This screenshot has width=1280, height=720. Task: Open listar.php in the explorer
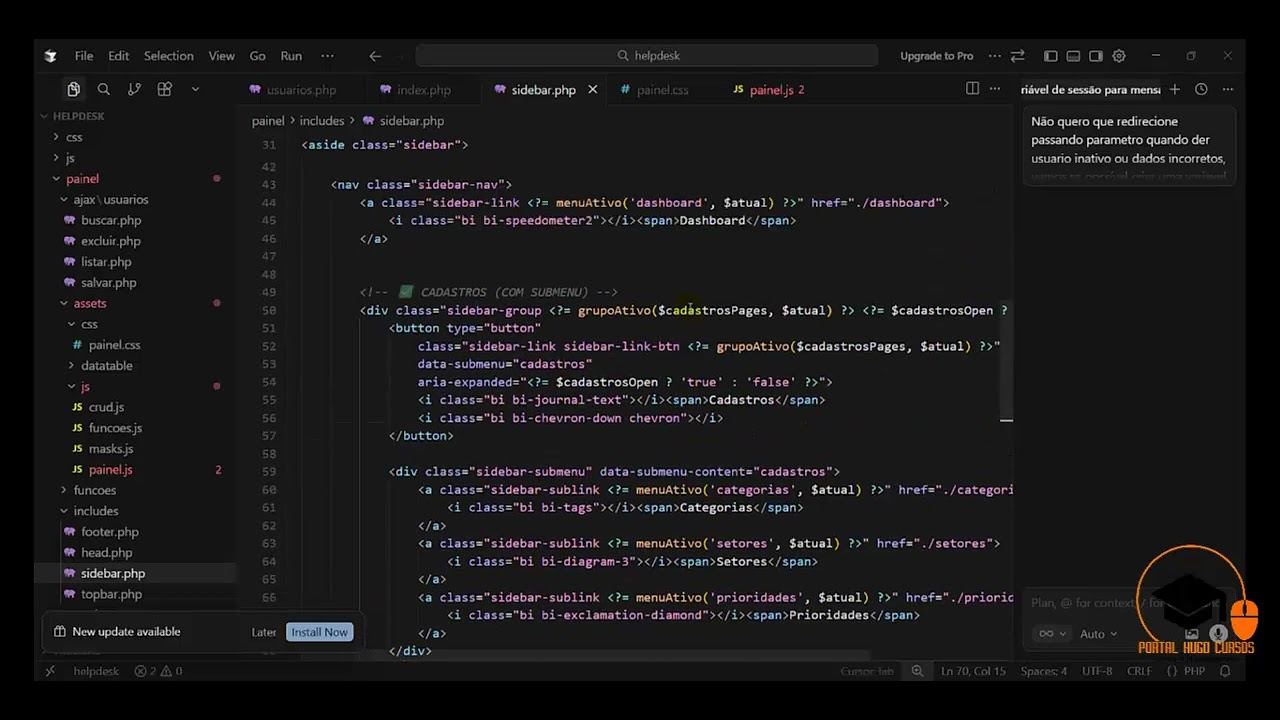click(x=106, y=262)
